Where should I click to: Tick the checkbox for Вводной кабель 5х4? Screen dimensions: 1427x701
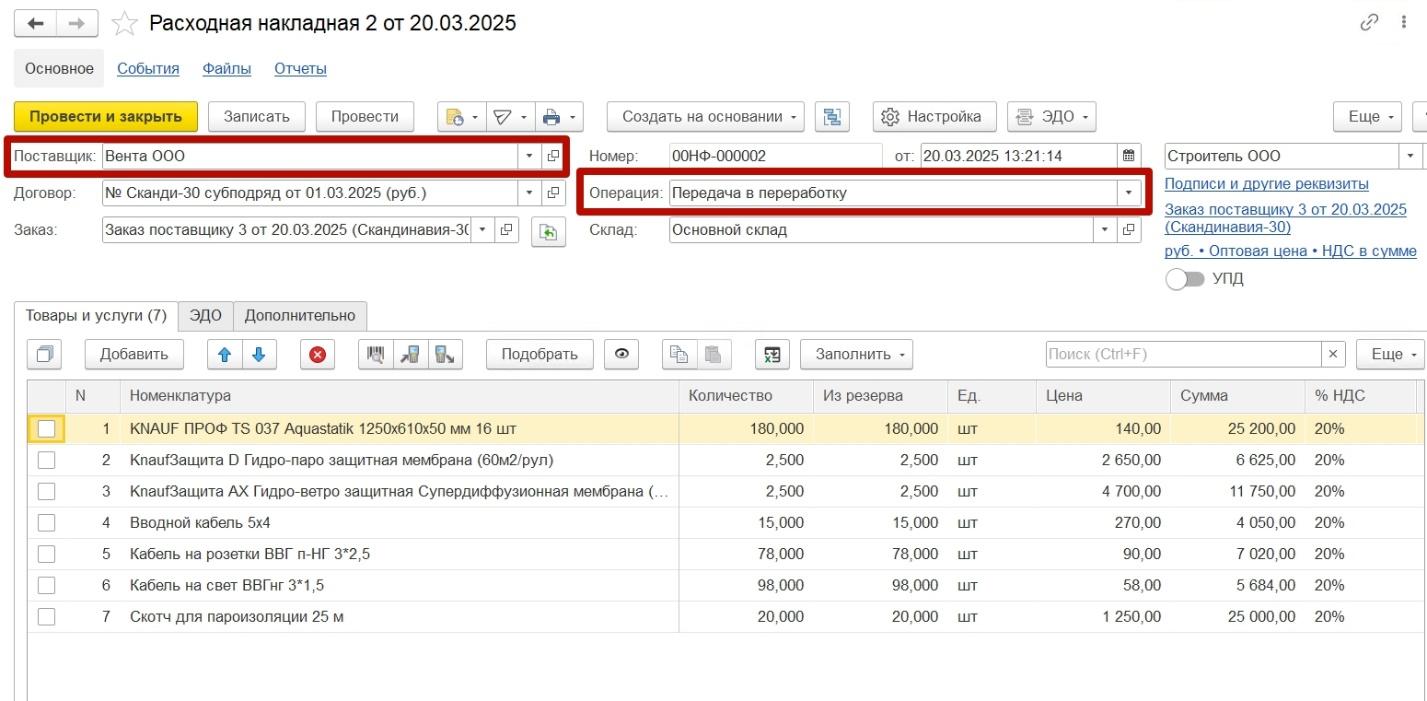tap(47, 523)
